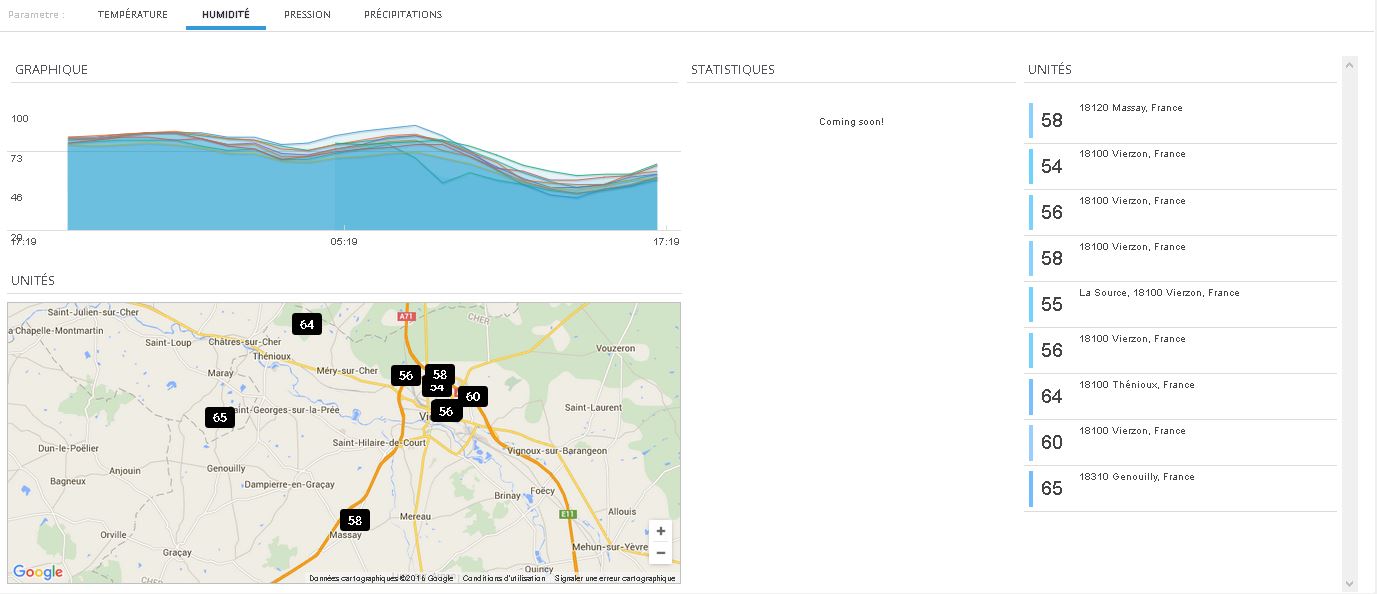Open Conditions d'utilisation link on map
This screenshot has height=594, width=1377.
tap(504, 578)
